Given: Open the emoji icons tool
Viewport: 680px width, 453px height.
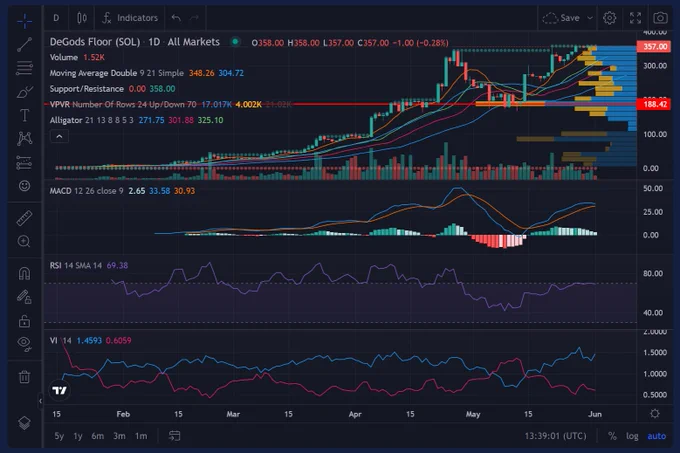Looking at the screenshot, I should click(25, 186).
